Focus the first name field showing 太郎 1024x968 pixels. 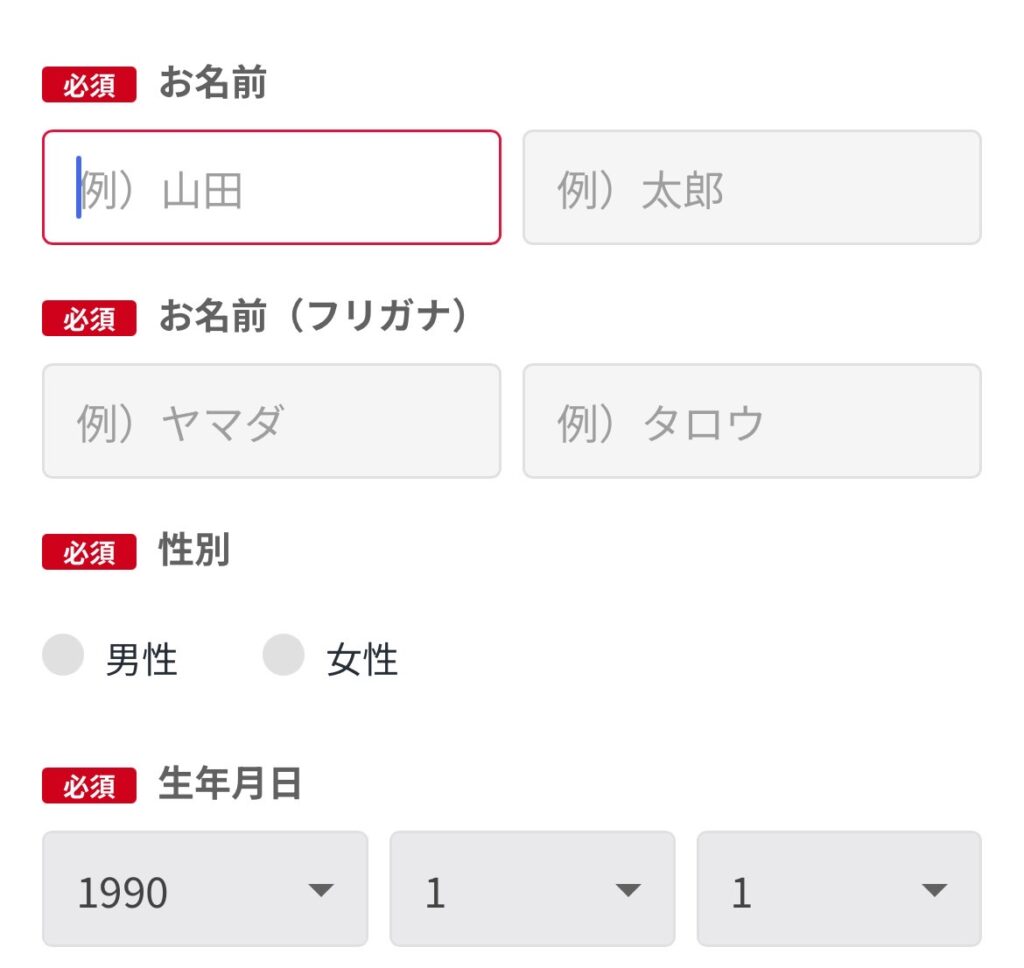751,187
